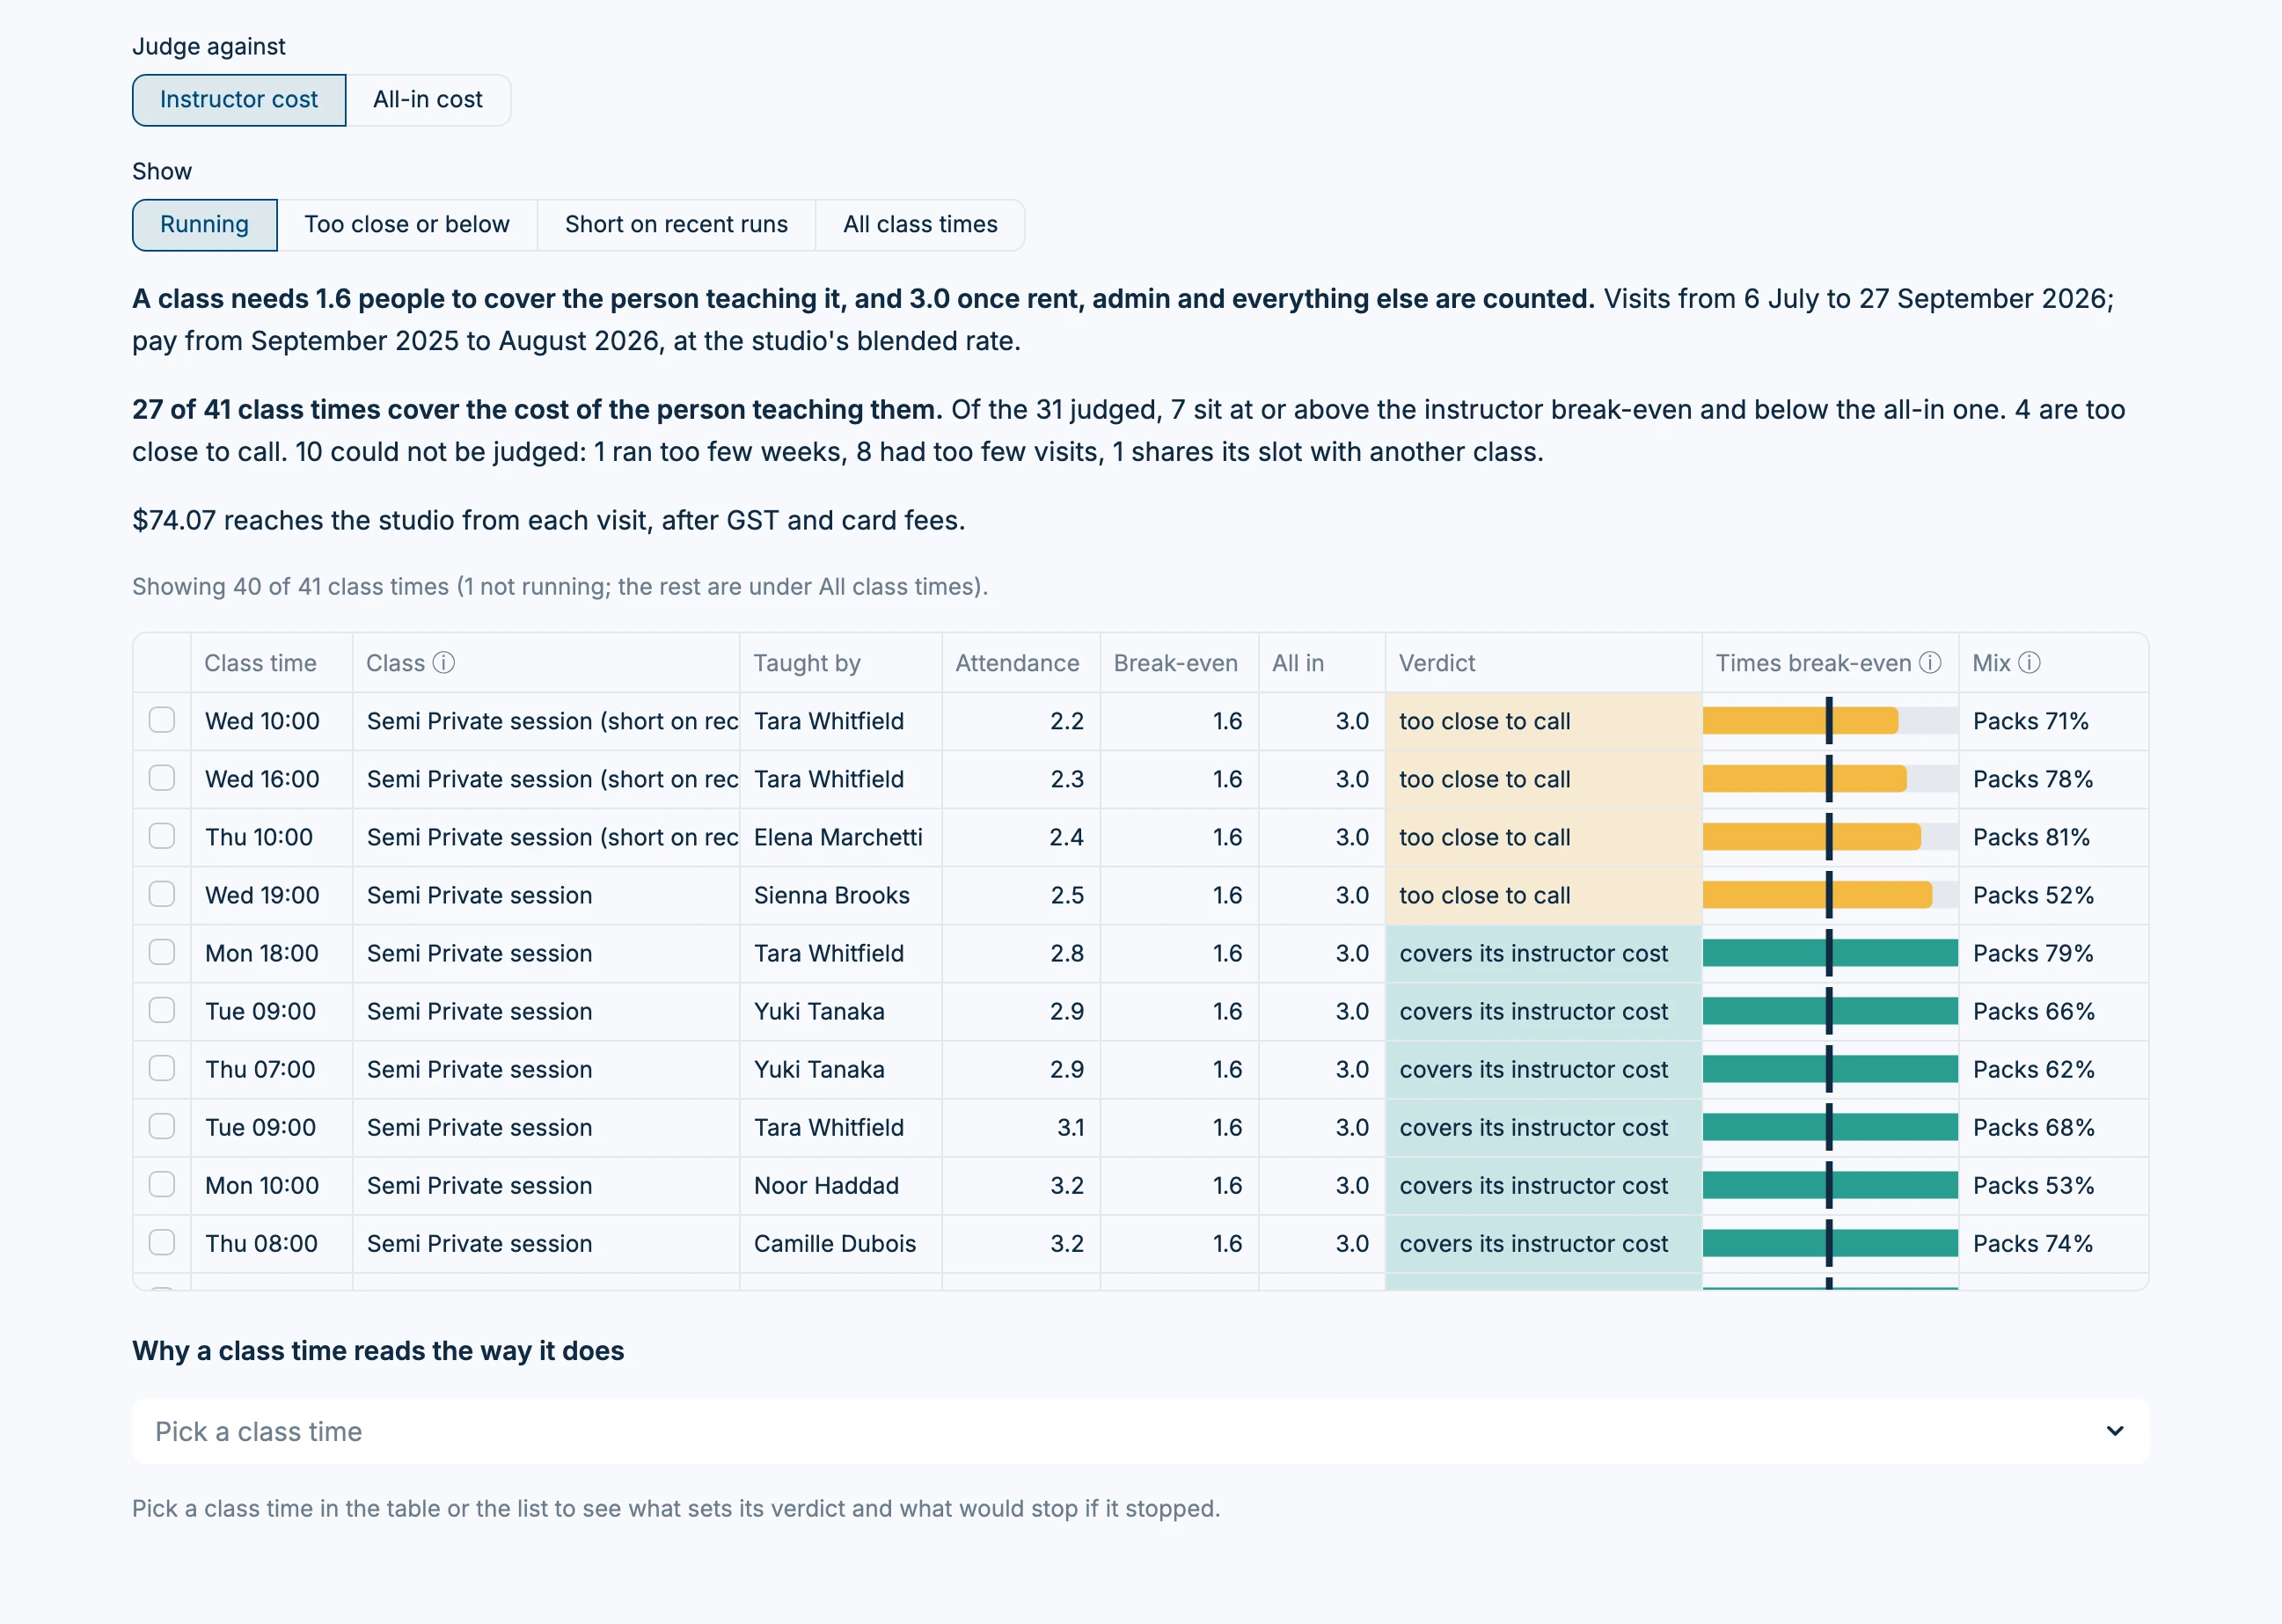
Task: Tick the Thu 07:00 row checkbox
Action: pos(162,1068)
